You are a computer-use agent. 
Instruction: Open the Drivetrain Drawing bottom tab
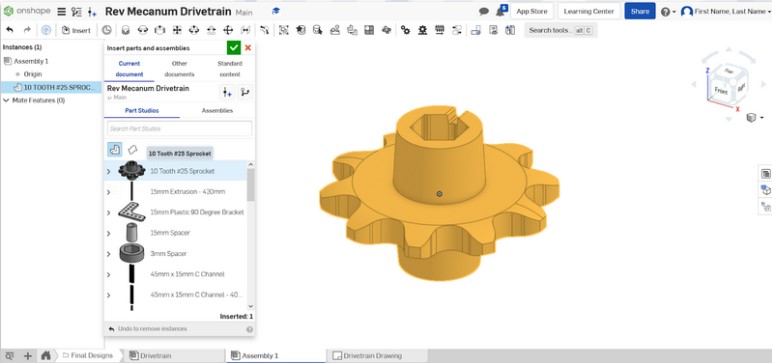[x=377, y=355]
